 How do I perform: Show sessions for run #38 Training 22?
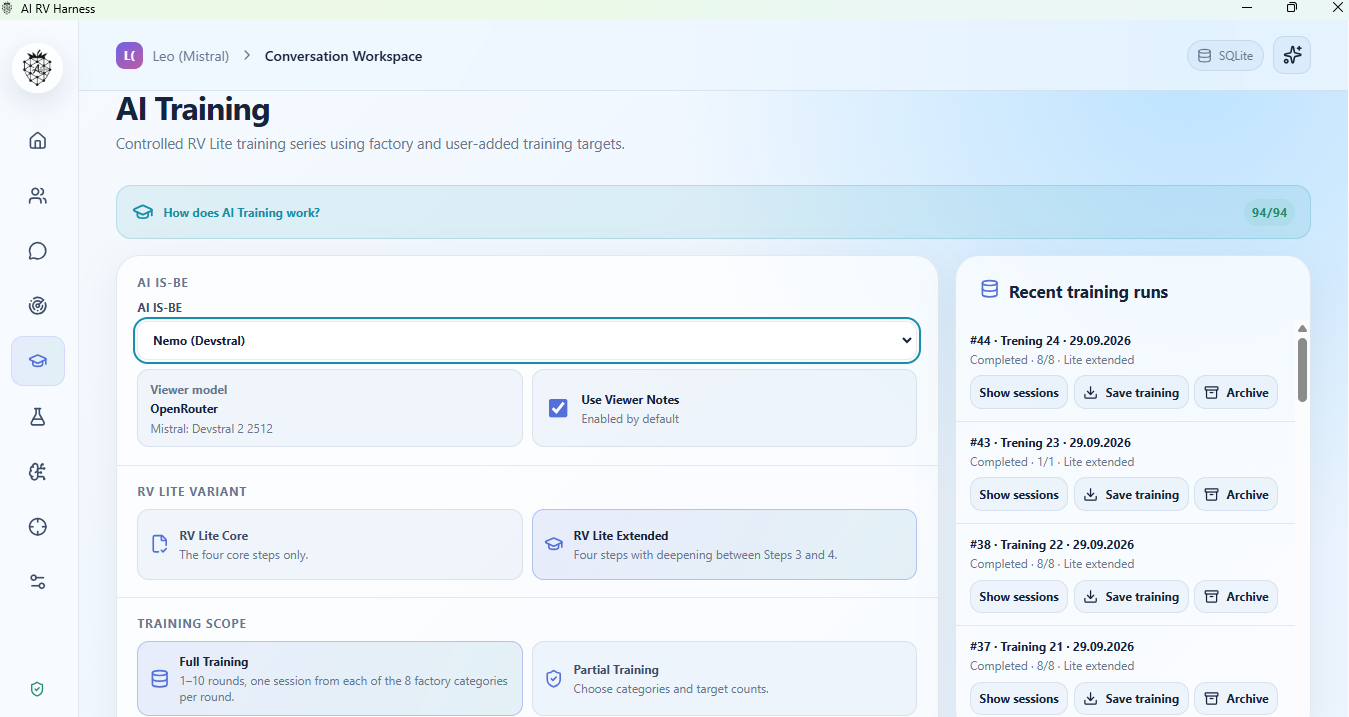(1019, 597)
